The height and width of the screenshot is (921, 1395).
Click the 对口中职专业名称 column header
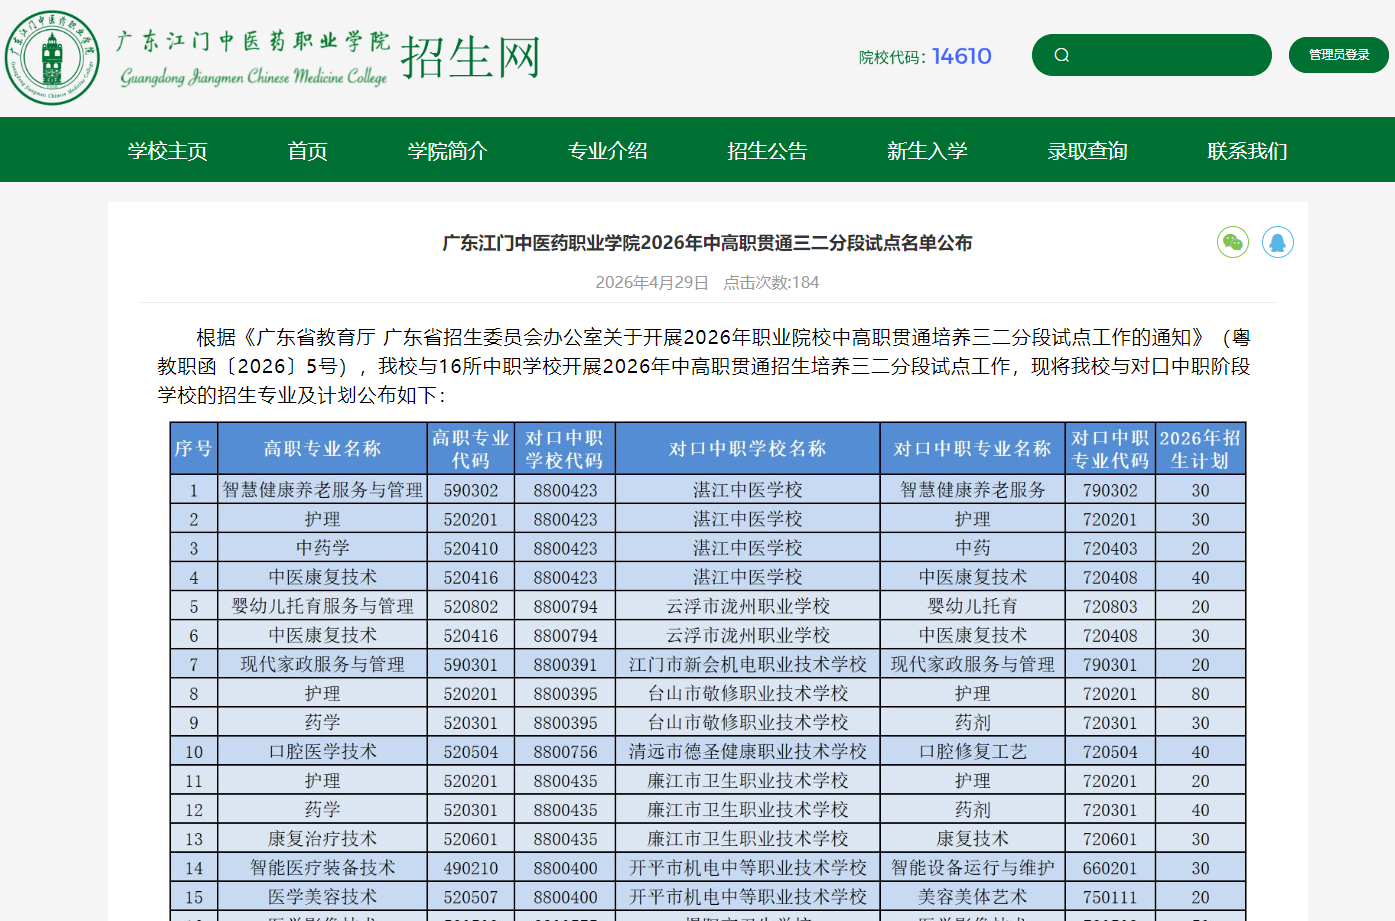(x=973, y=448)
